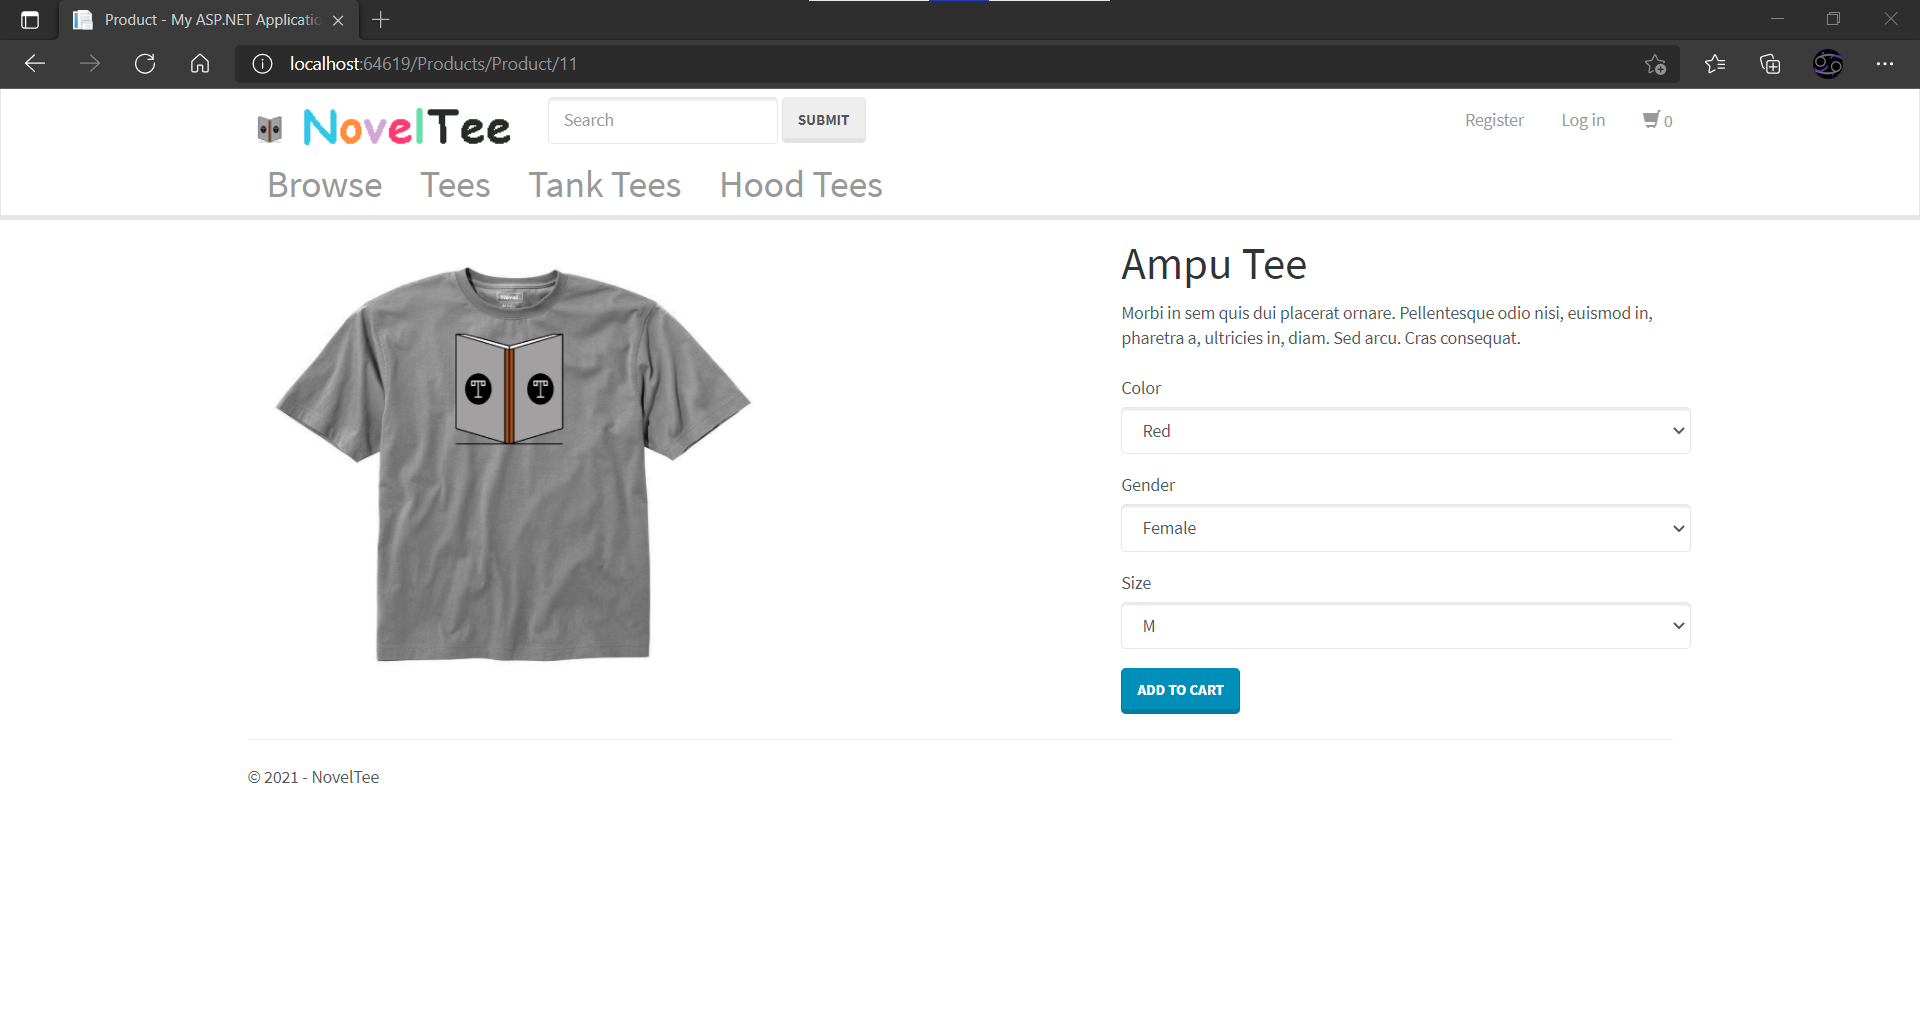Click the © 2021 - NovelTee footer text
Screen dimensions: 1920x1030
[x=313, y=777]
